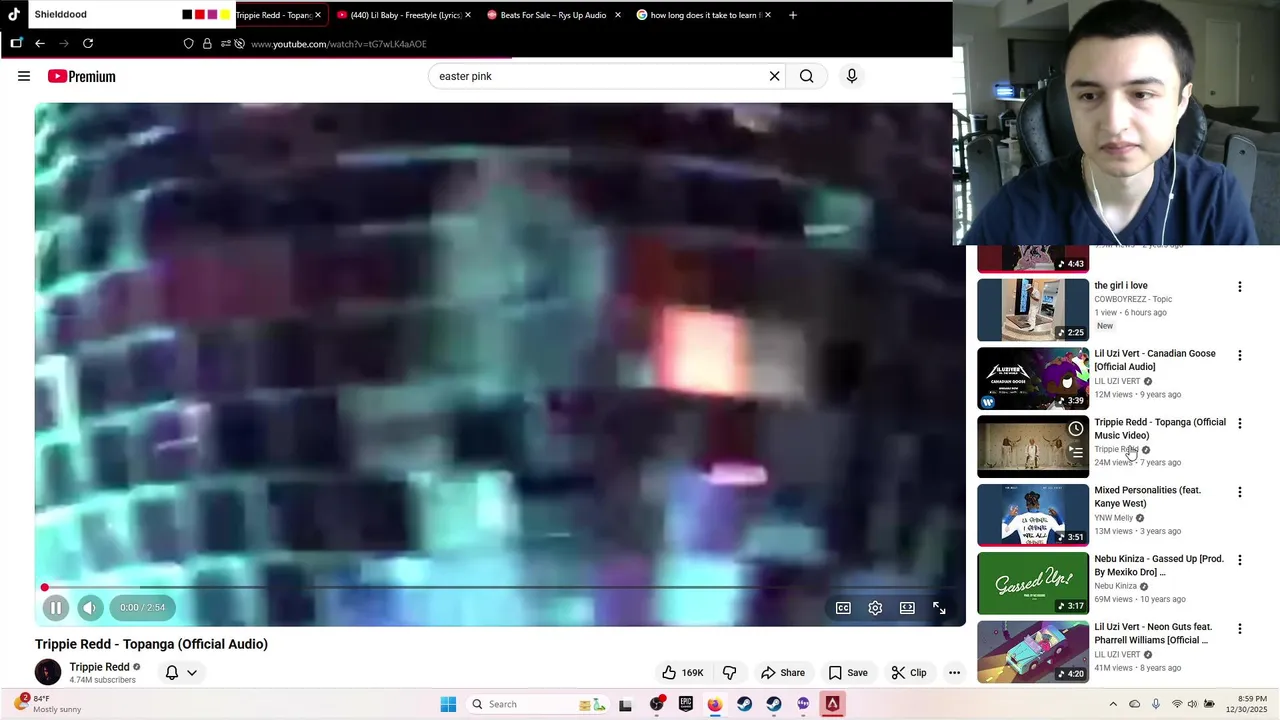The image size is (1280, 720).
Task: Open the the girl i love video thumbnail
Action: [1033, 310]
